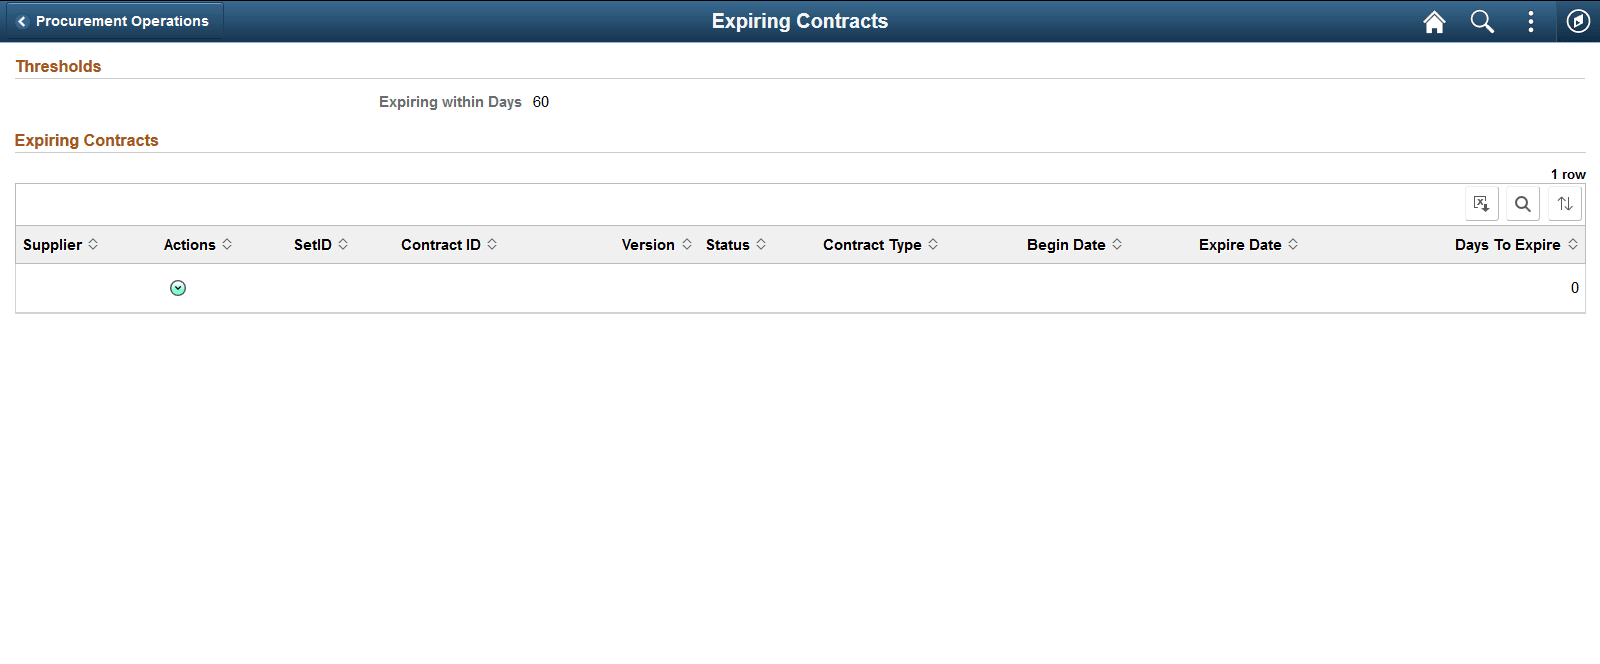Return to Procurement Operations

click(114, 20)
